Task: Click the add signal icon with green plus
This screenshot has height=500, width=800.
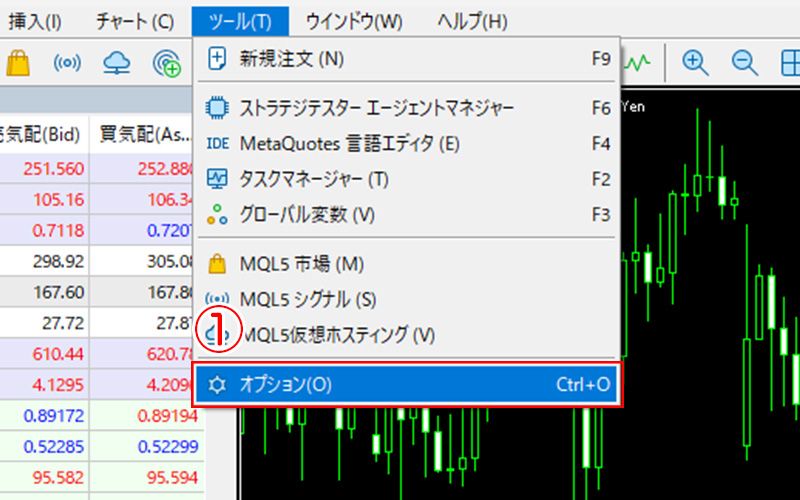Action: (168, 63)
